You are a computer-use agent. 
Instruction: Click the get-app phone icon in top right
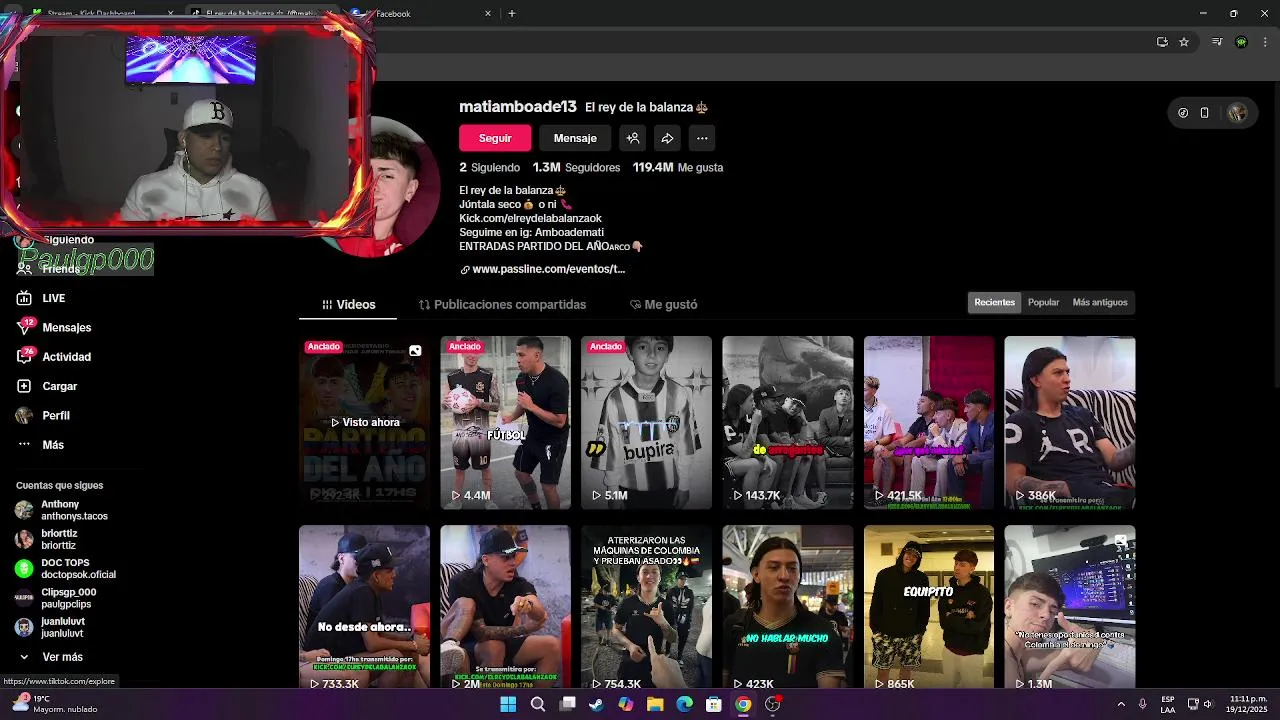tap(1205, 113)
